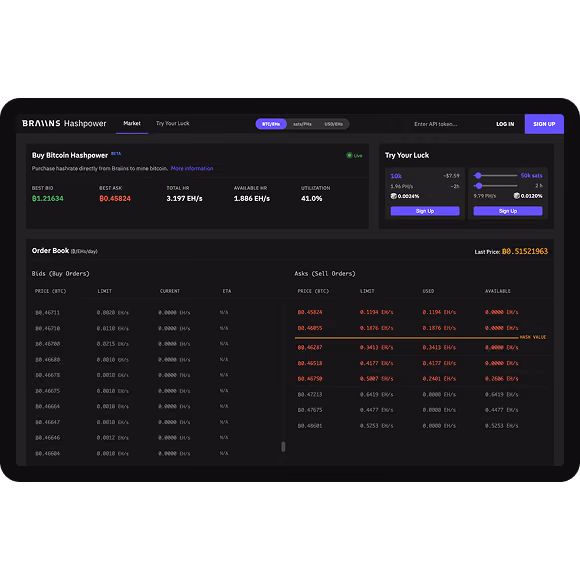Select the ask priced 0.45824 in the order book

310,312
